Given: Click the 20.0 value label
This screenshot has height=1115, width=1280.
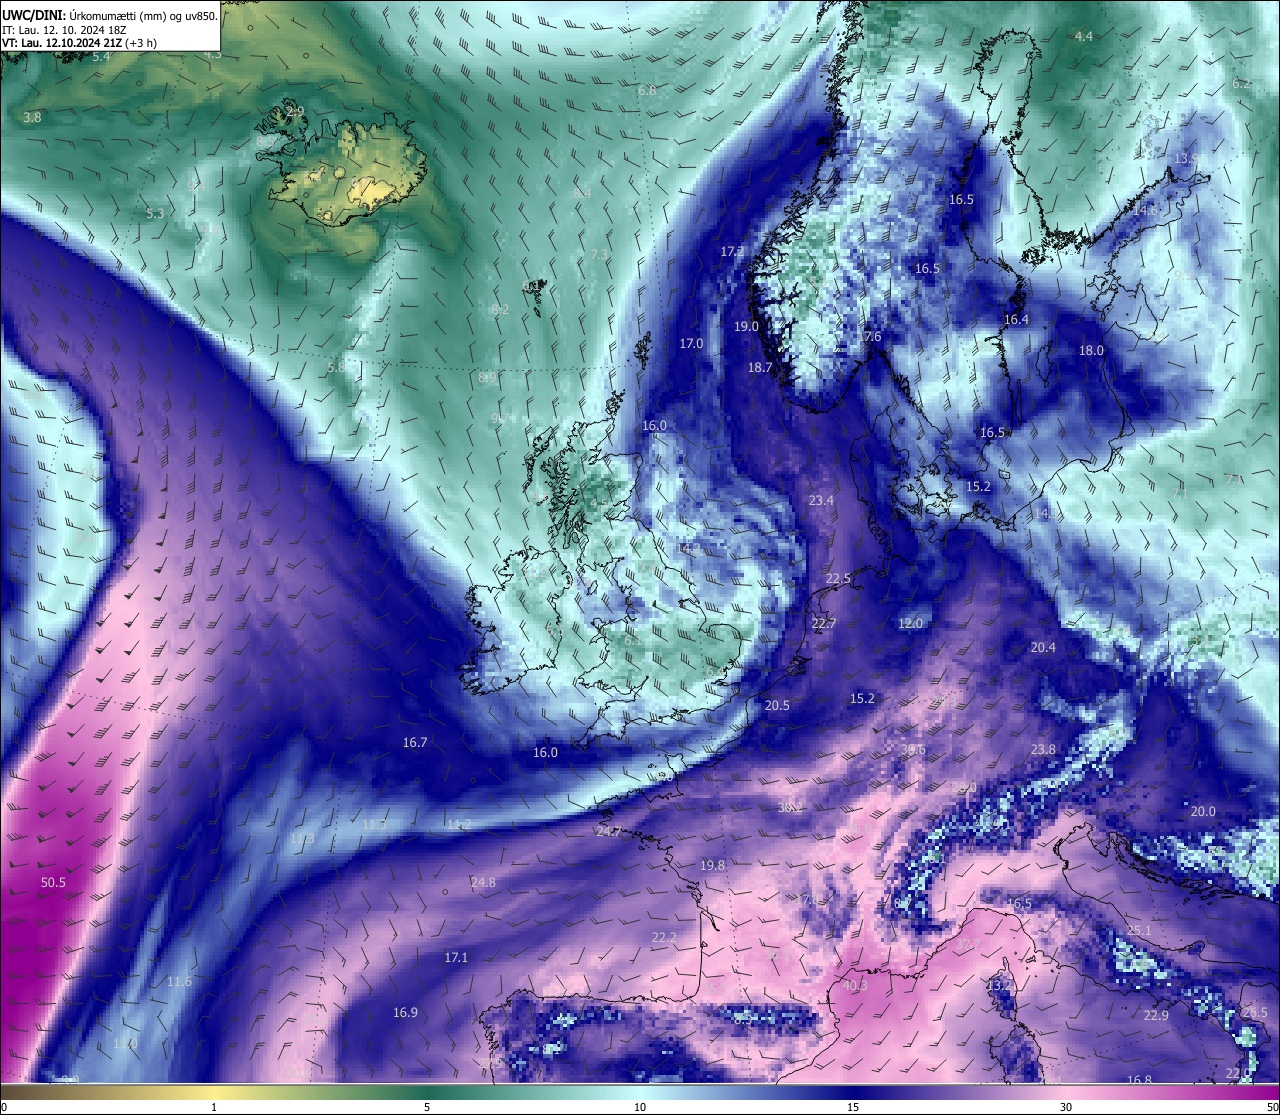Looking at the screenshot, I should 1203,811.
